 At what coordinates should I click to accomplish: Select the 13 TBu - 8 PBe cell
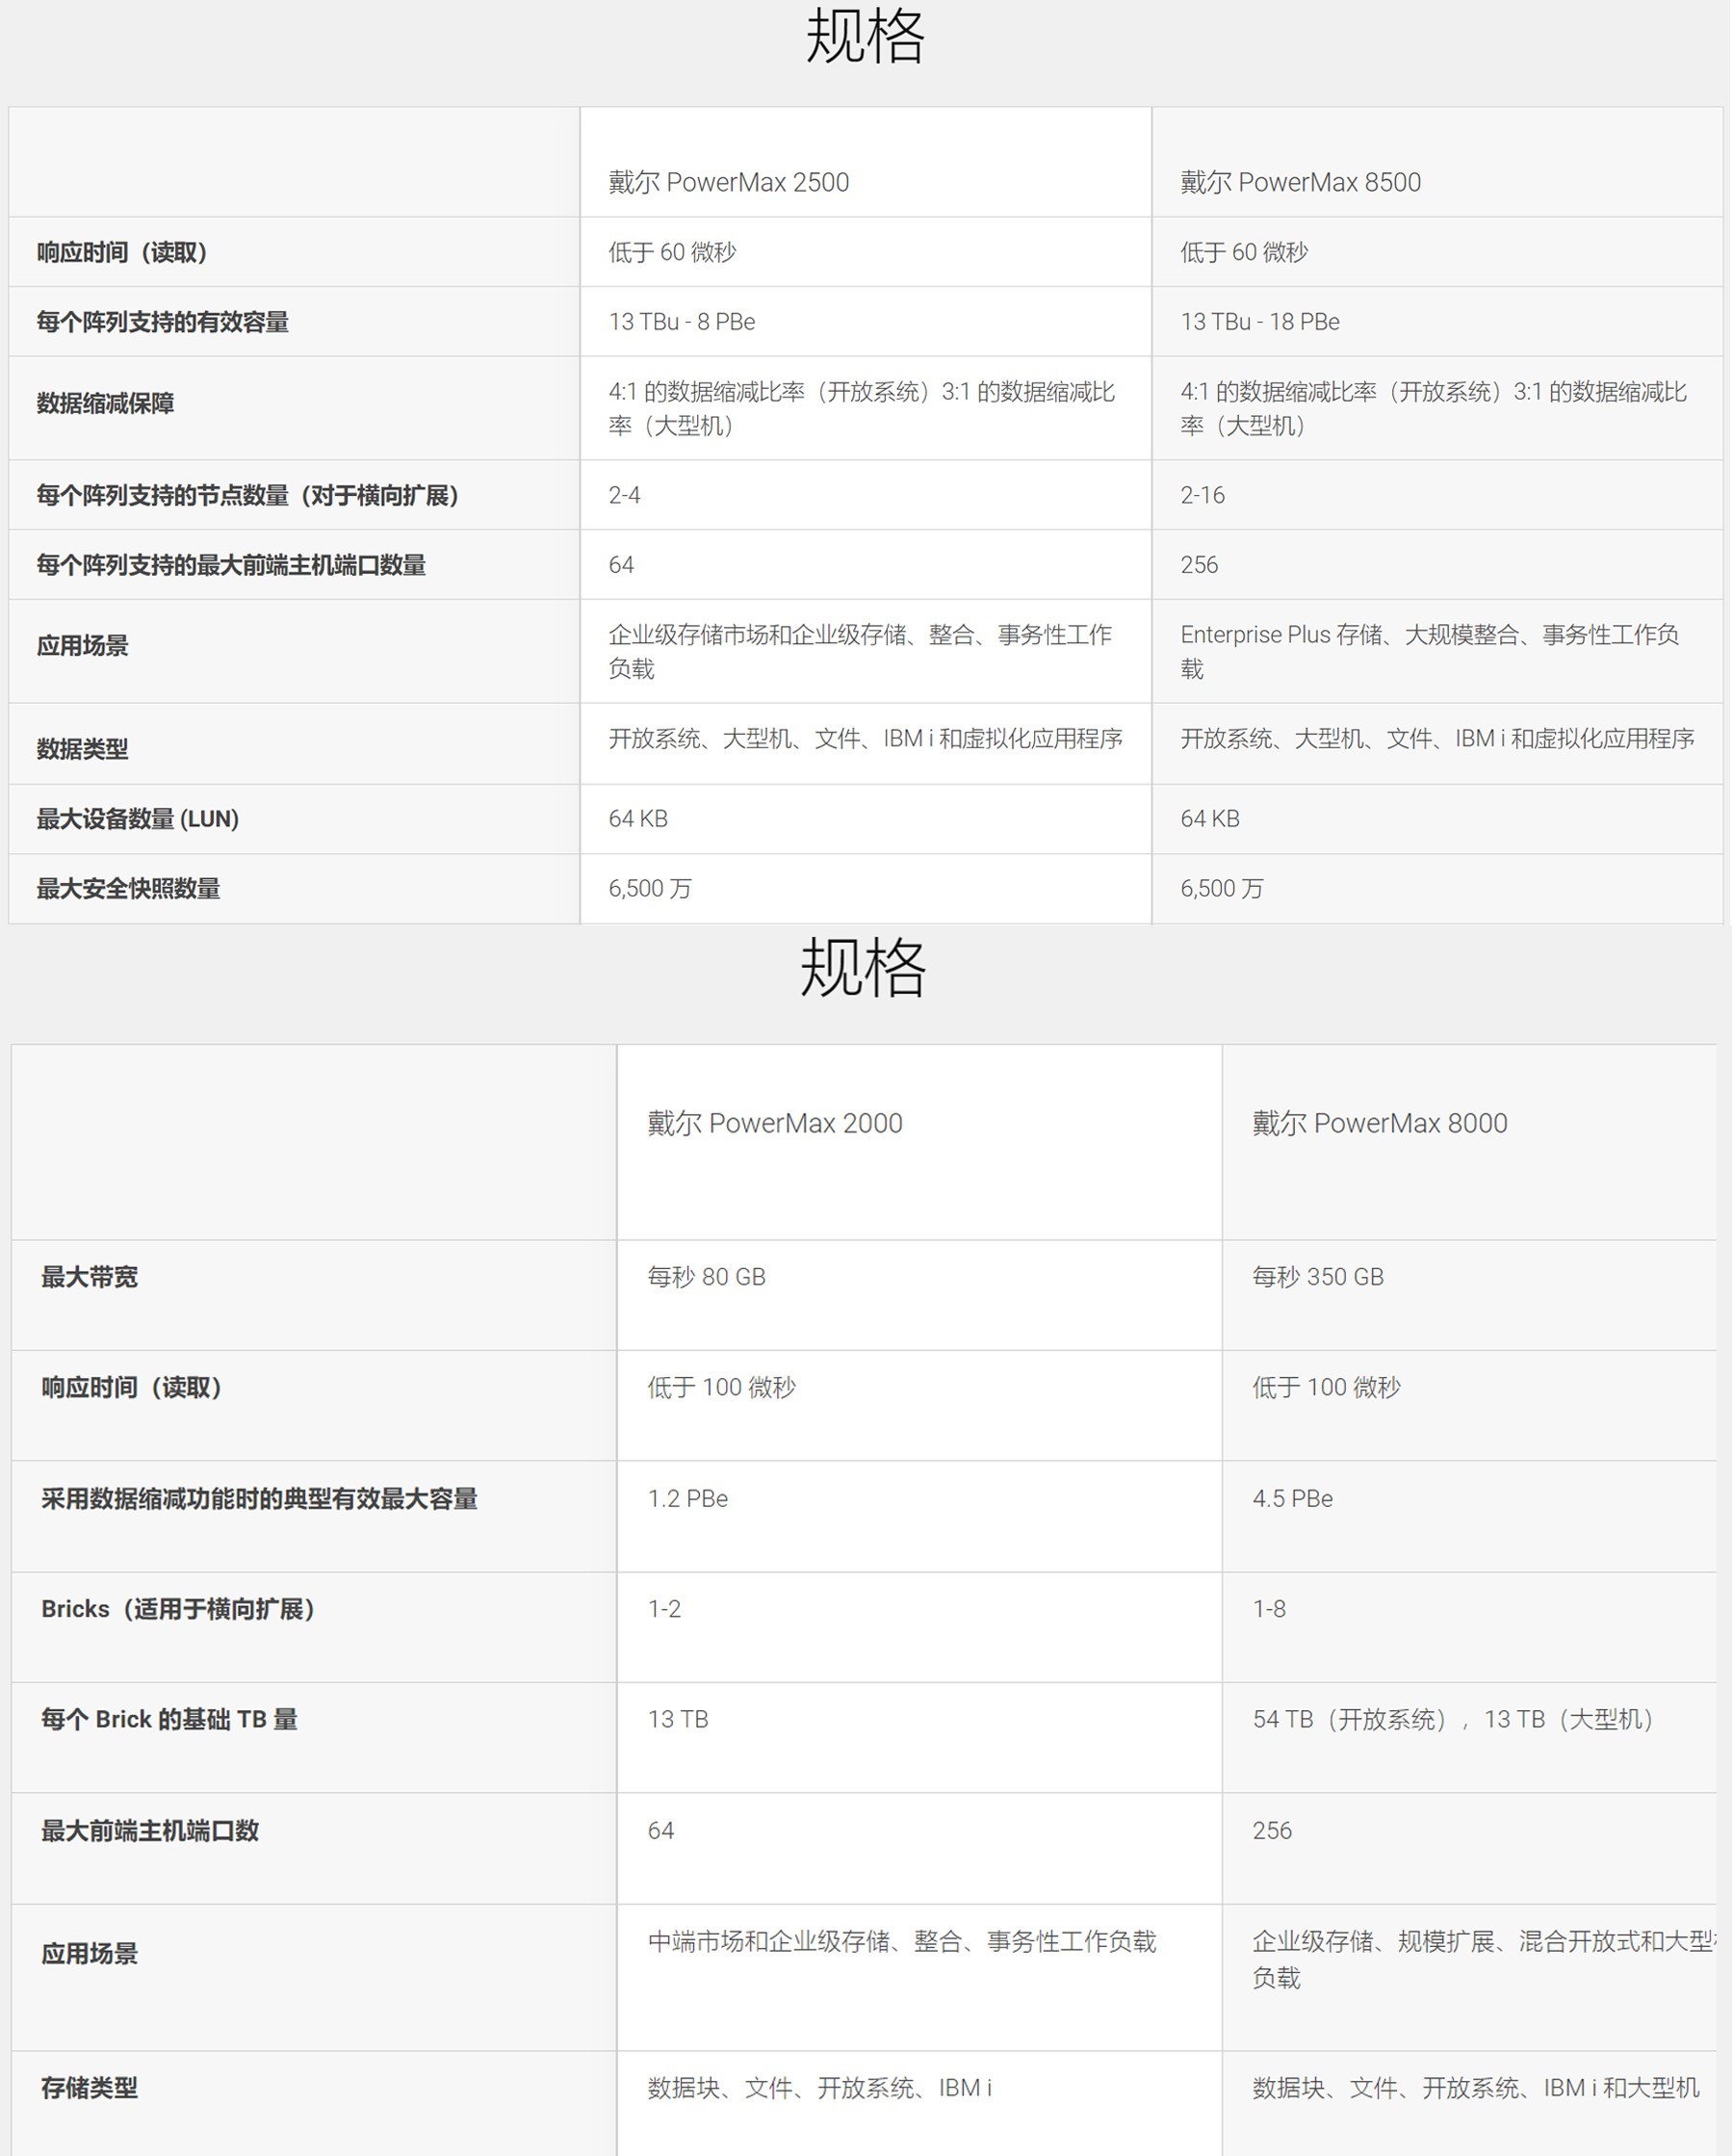coord(681,322)
